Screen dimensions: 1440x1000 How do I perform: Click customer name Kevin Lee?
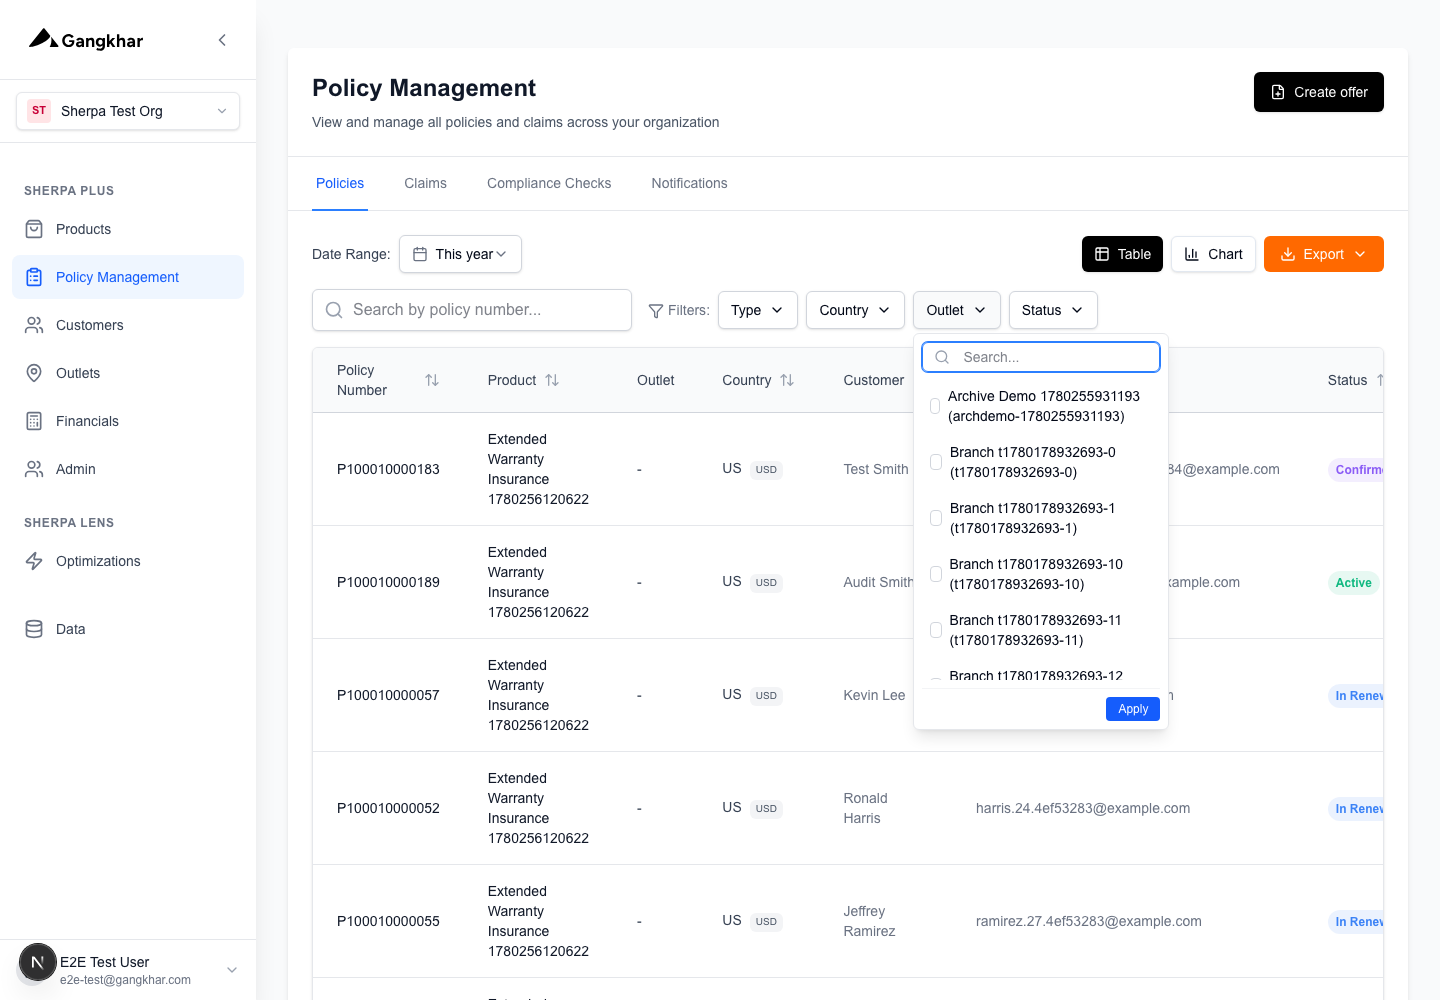click(x=874, y=695)
